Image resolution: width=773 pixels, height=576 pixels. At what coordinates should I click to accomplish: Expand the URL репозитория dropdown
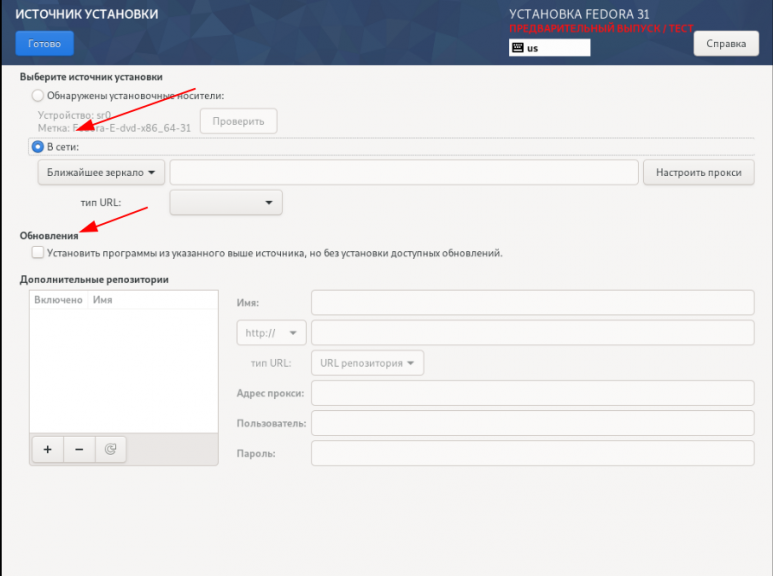tap(367, 363)
